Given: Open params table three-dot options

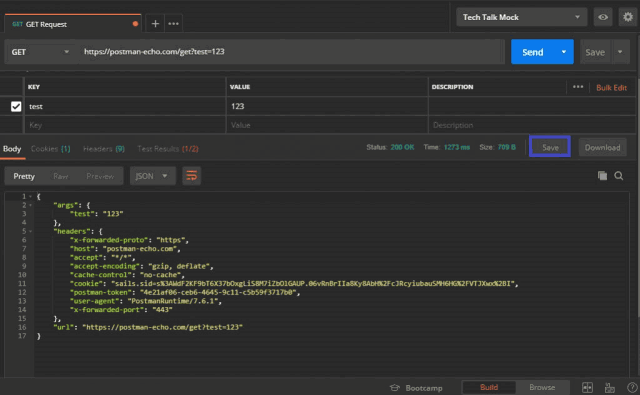Looking at the screenshot, I should pyautogui.click(x=578, y=87).
